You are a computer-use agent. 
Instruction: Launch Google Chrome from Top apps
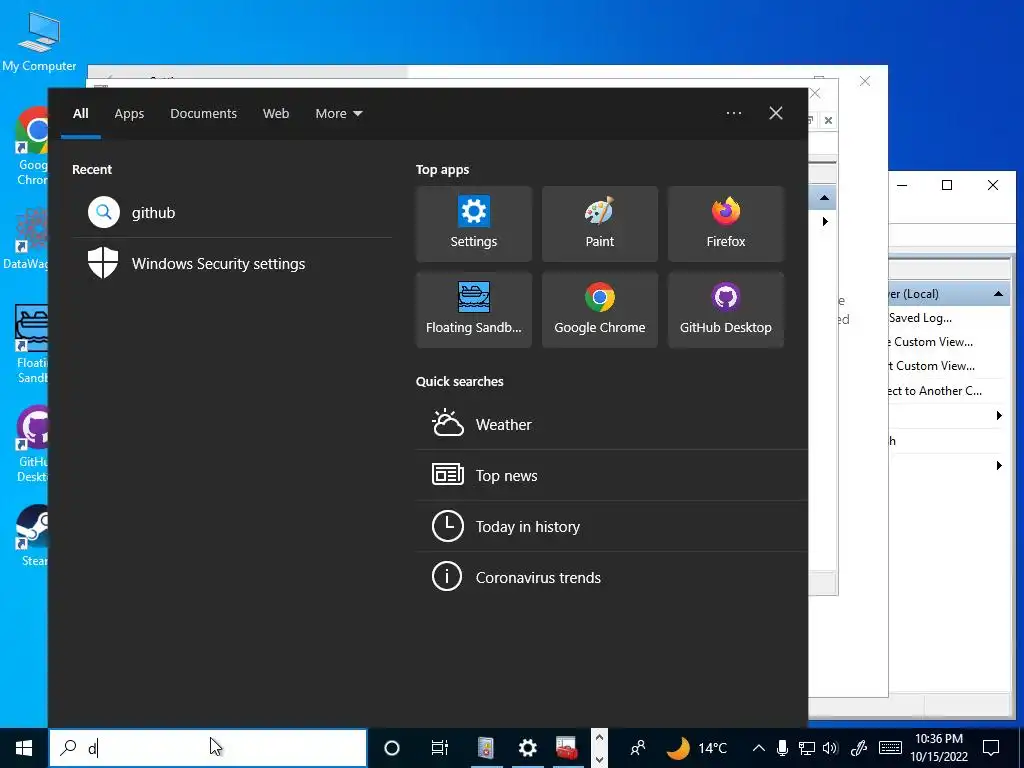[x=600, y=310]
